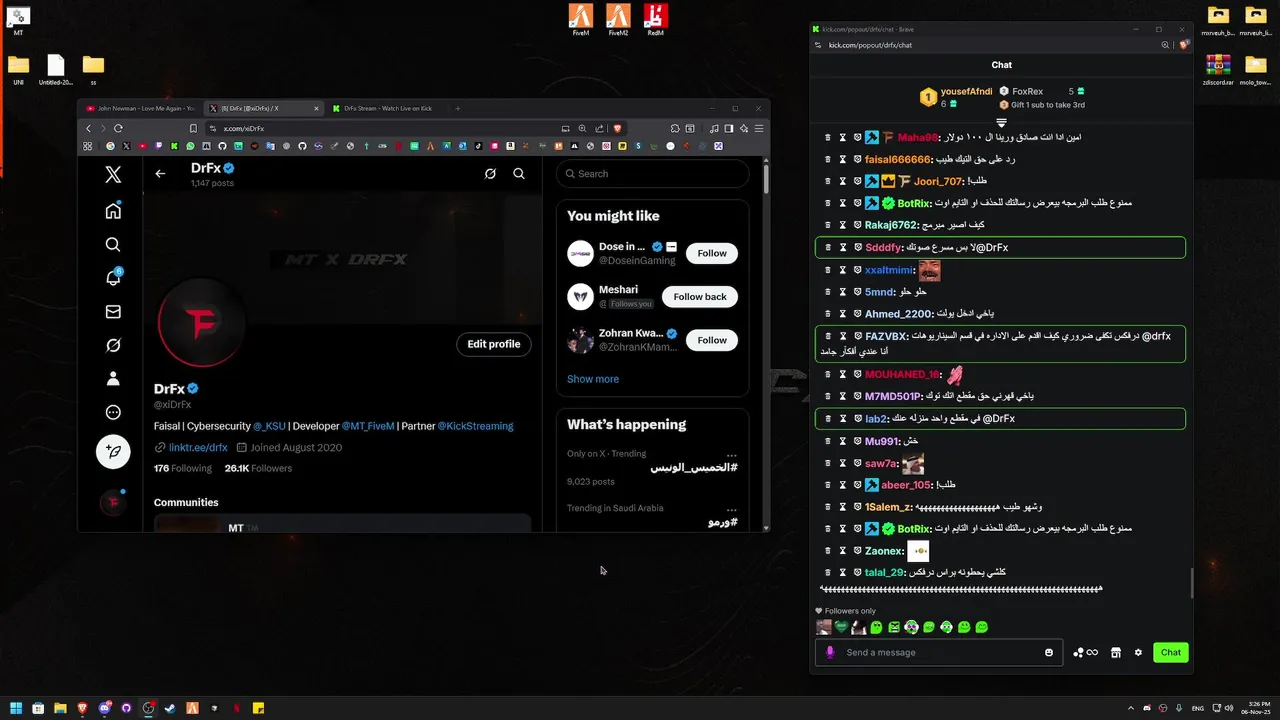Screen dimensions: 1280x720
Task: Follow Dose in Gaming account
Action: [712, 253]
